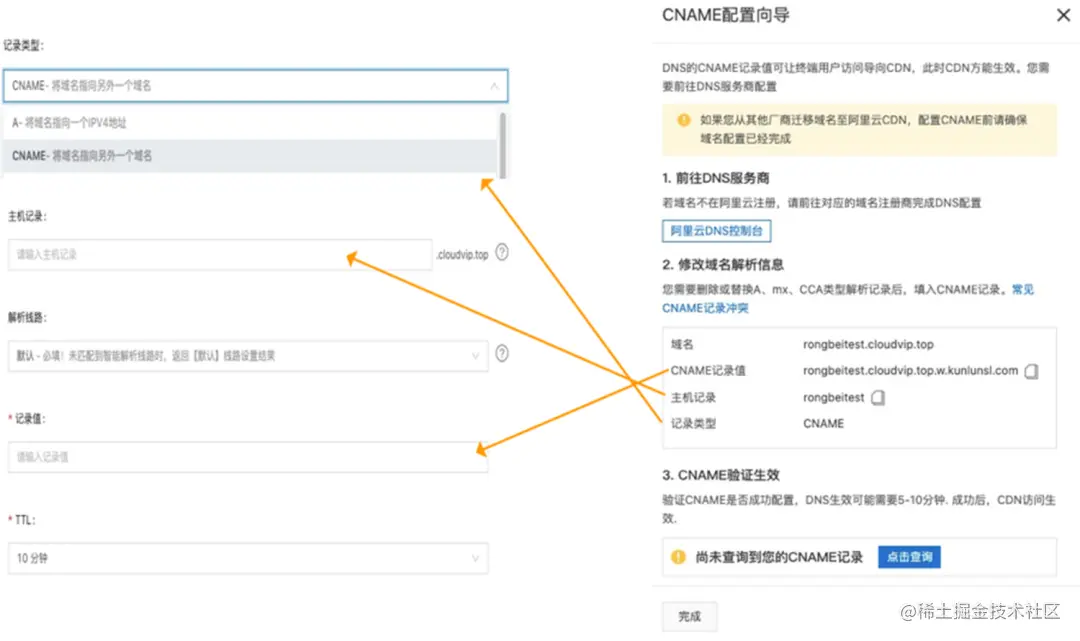This screenshot has height=641, width=1080.
Task: Click heading 1. 前往DNS服务商
Action: (716, 178)
